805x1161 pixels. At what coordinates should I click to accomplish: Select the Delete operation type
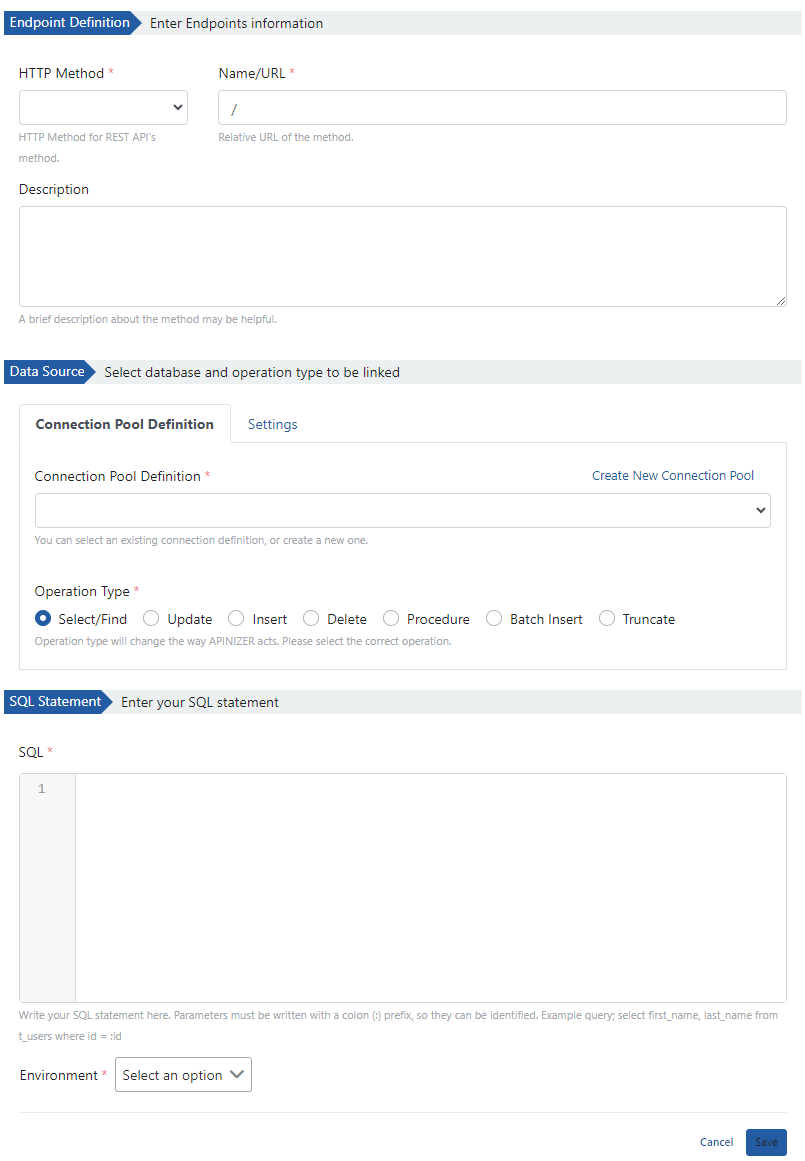coord(311,619)
